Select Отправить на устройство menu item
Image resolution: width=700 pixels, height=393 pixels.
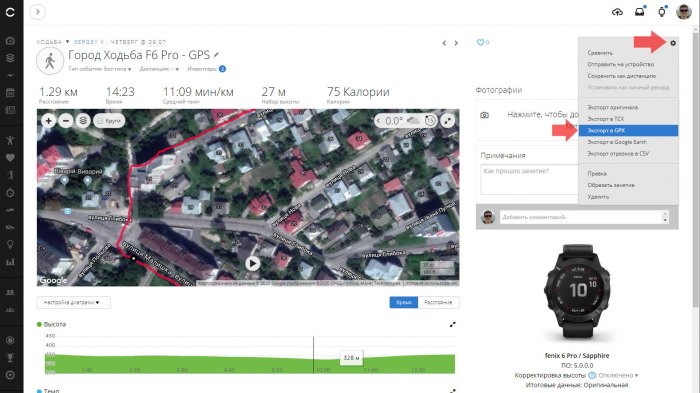coord(621,64)
